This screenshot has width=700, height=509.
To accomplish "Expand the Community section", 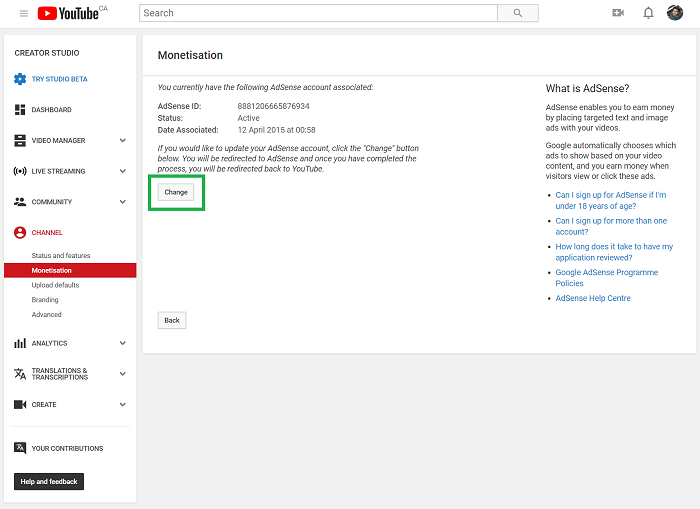I will [123, 202].
